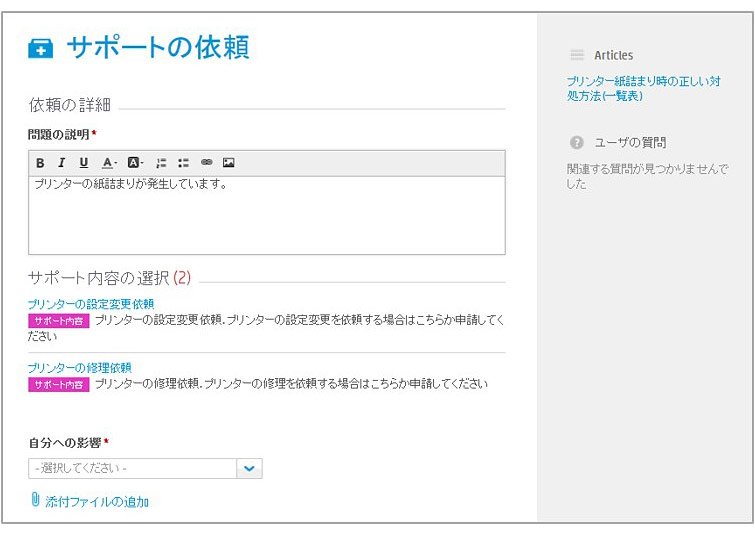Click the repair request description text
Screen dimensions: 755x535
(x=291, y=384)
